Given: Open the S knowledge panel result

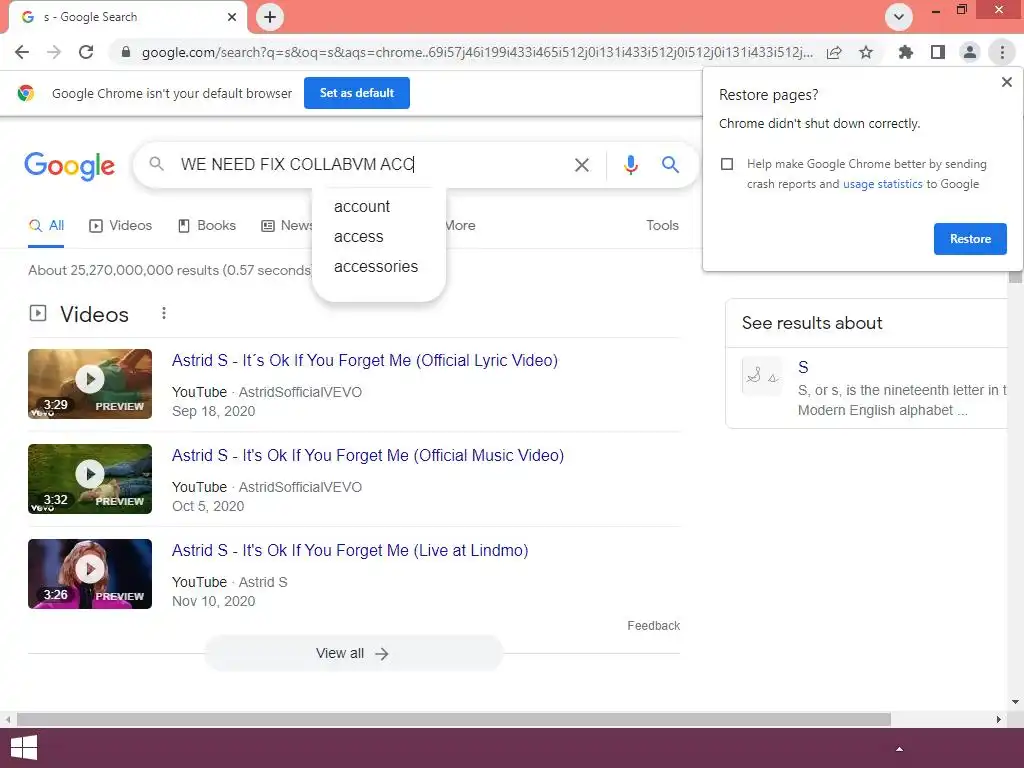Looking at the screenshot, I should (x=803, y=368).
